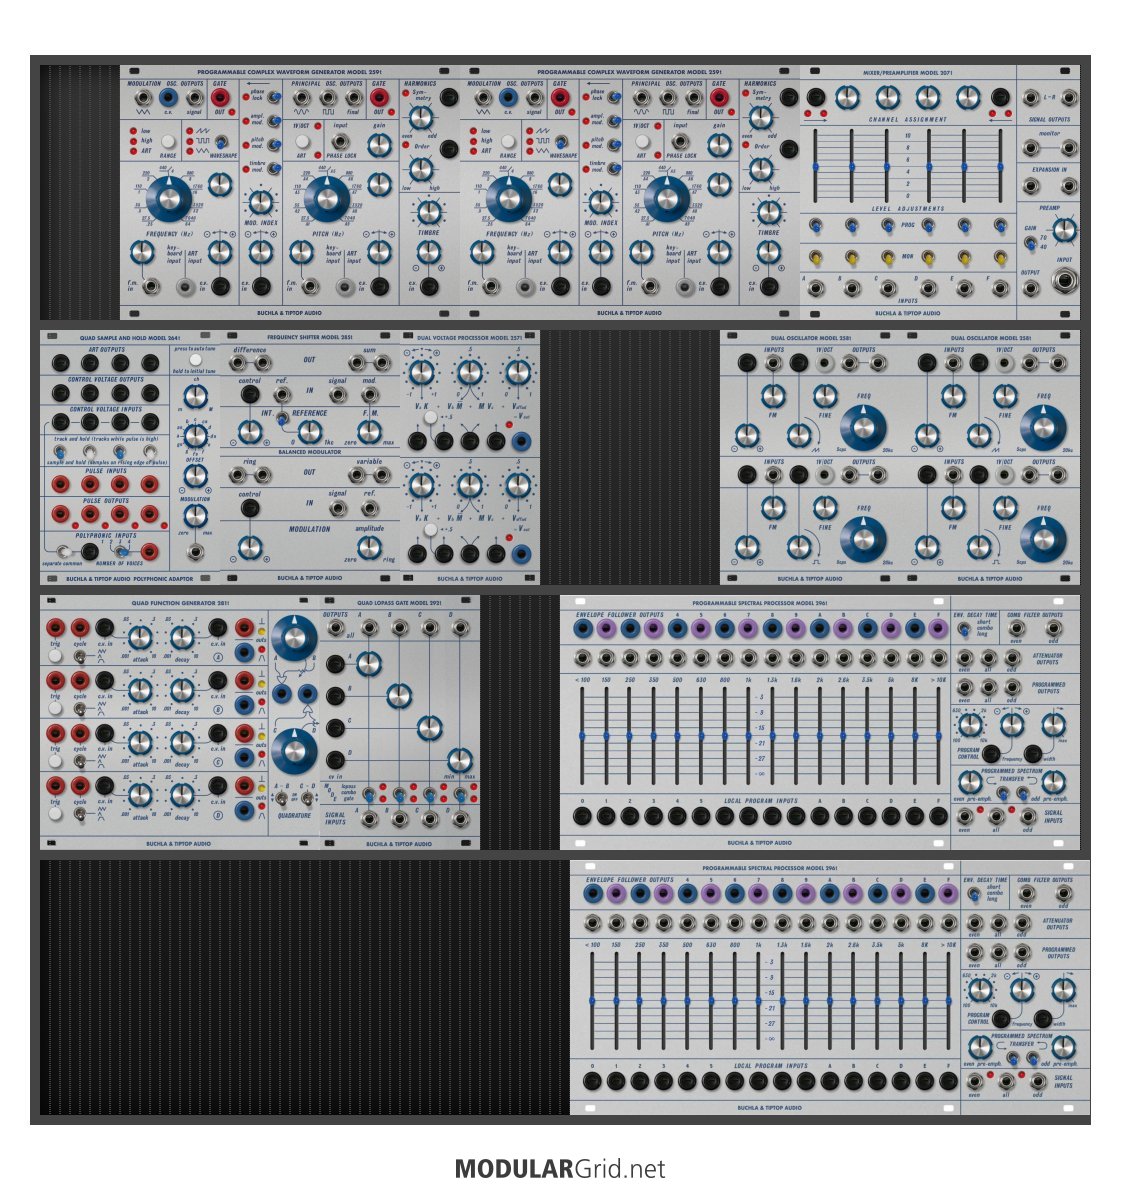Viewport: 1121px width, 1190px height.
Task: Toggle the INT. REFERENCE switch on Frequency Shifter
Action: pyautogui.click(x=282, y=417)
